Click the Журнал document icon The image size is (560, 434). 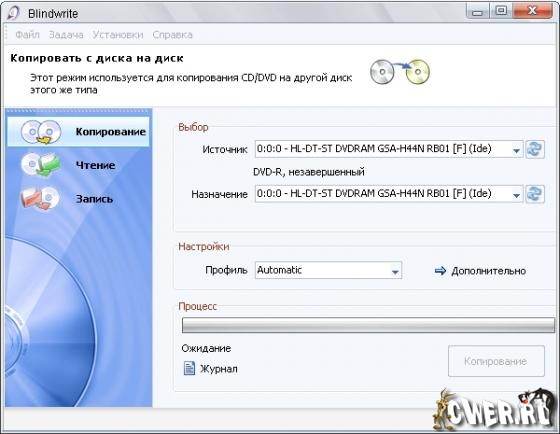(x=189, y=368)
